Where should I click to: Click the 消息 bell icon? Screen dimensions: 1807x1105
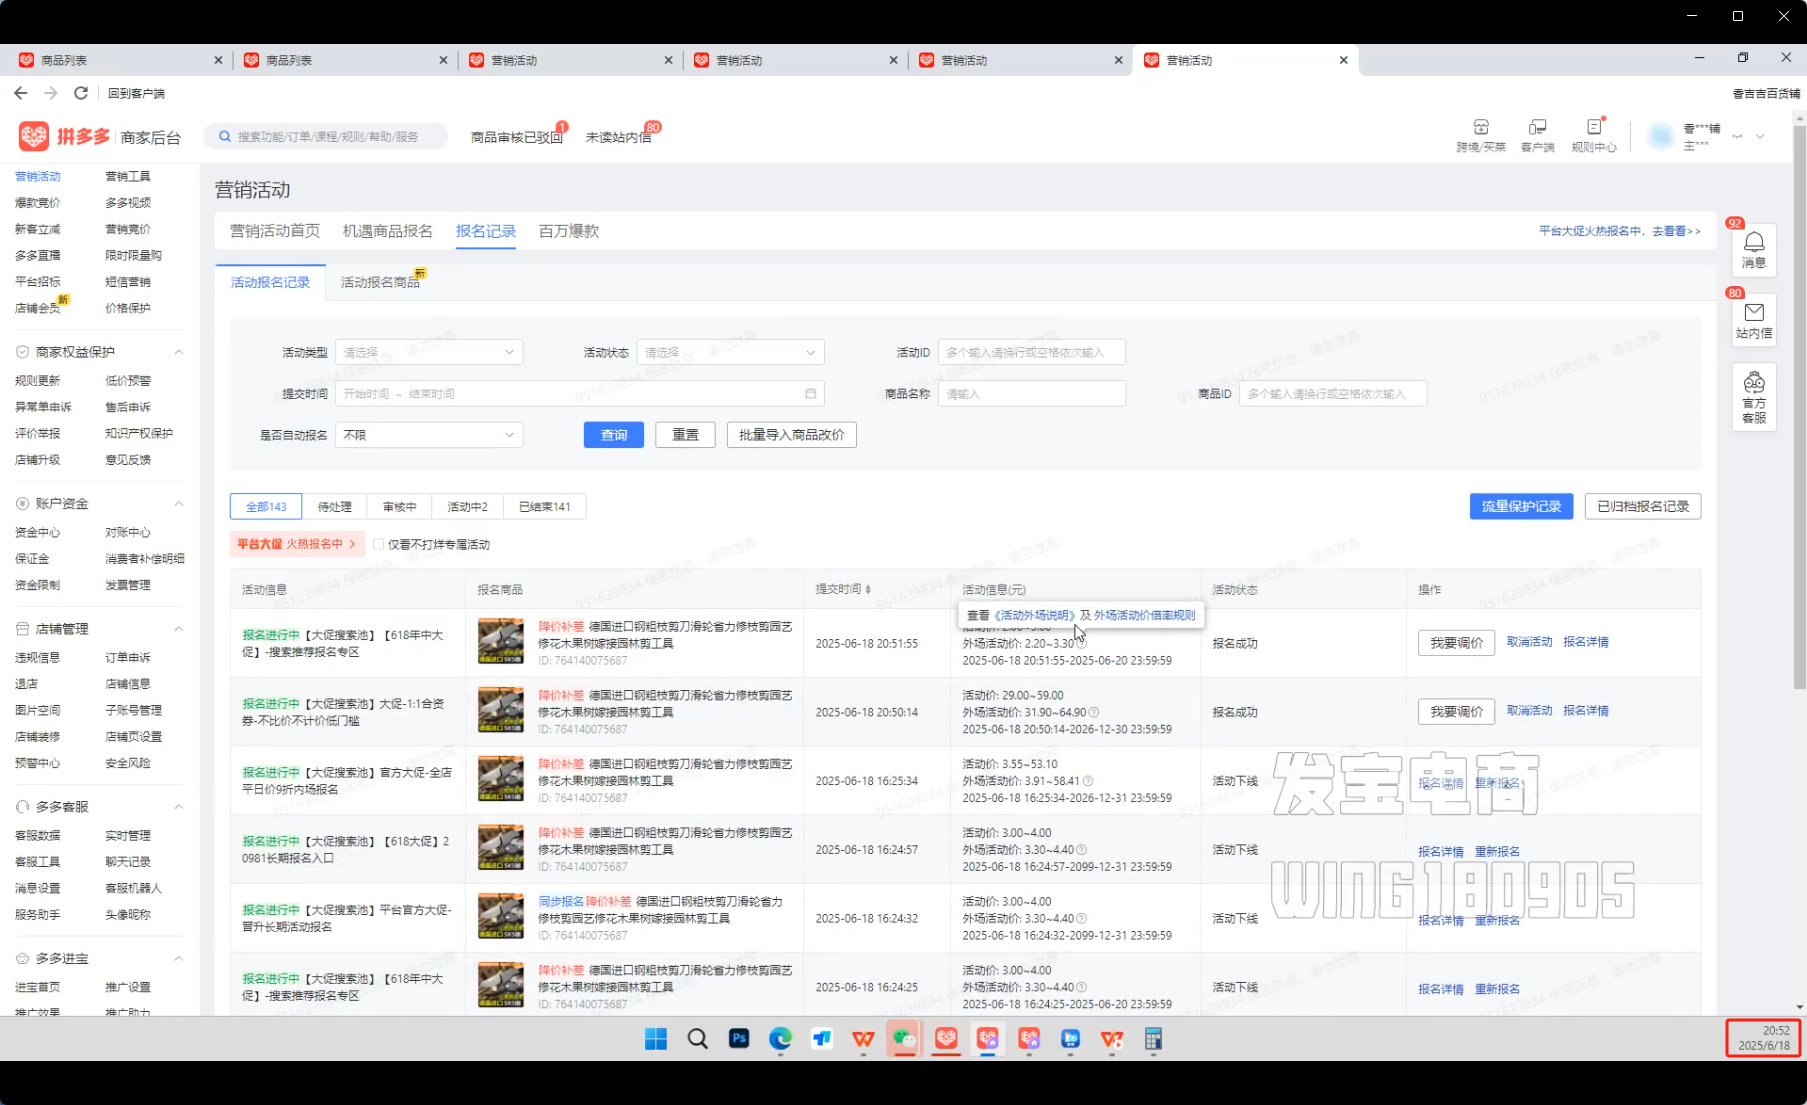coord(1754,243)
